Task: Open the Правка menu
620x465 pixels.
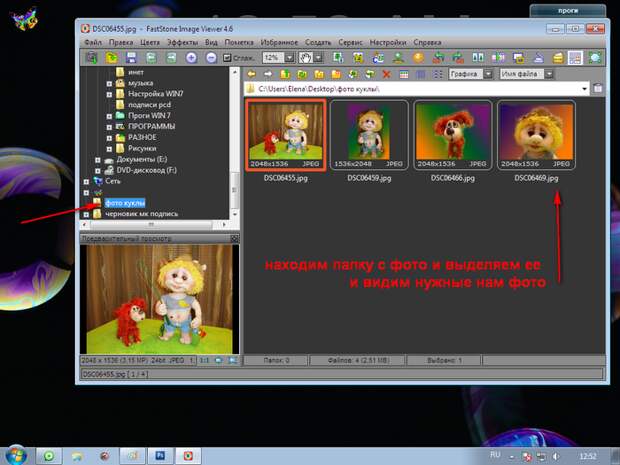Action: pos(121,42)
